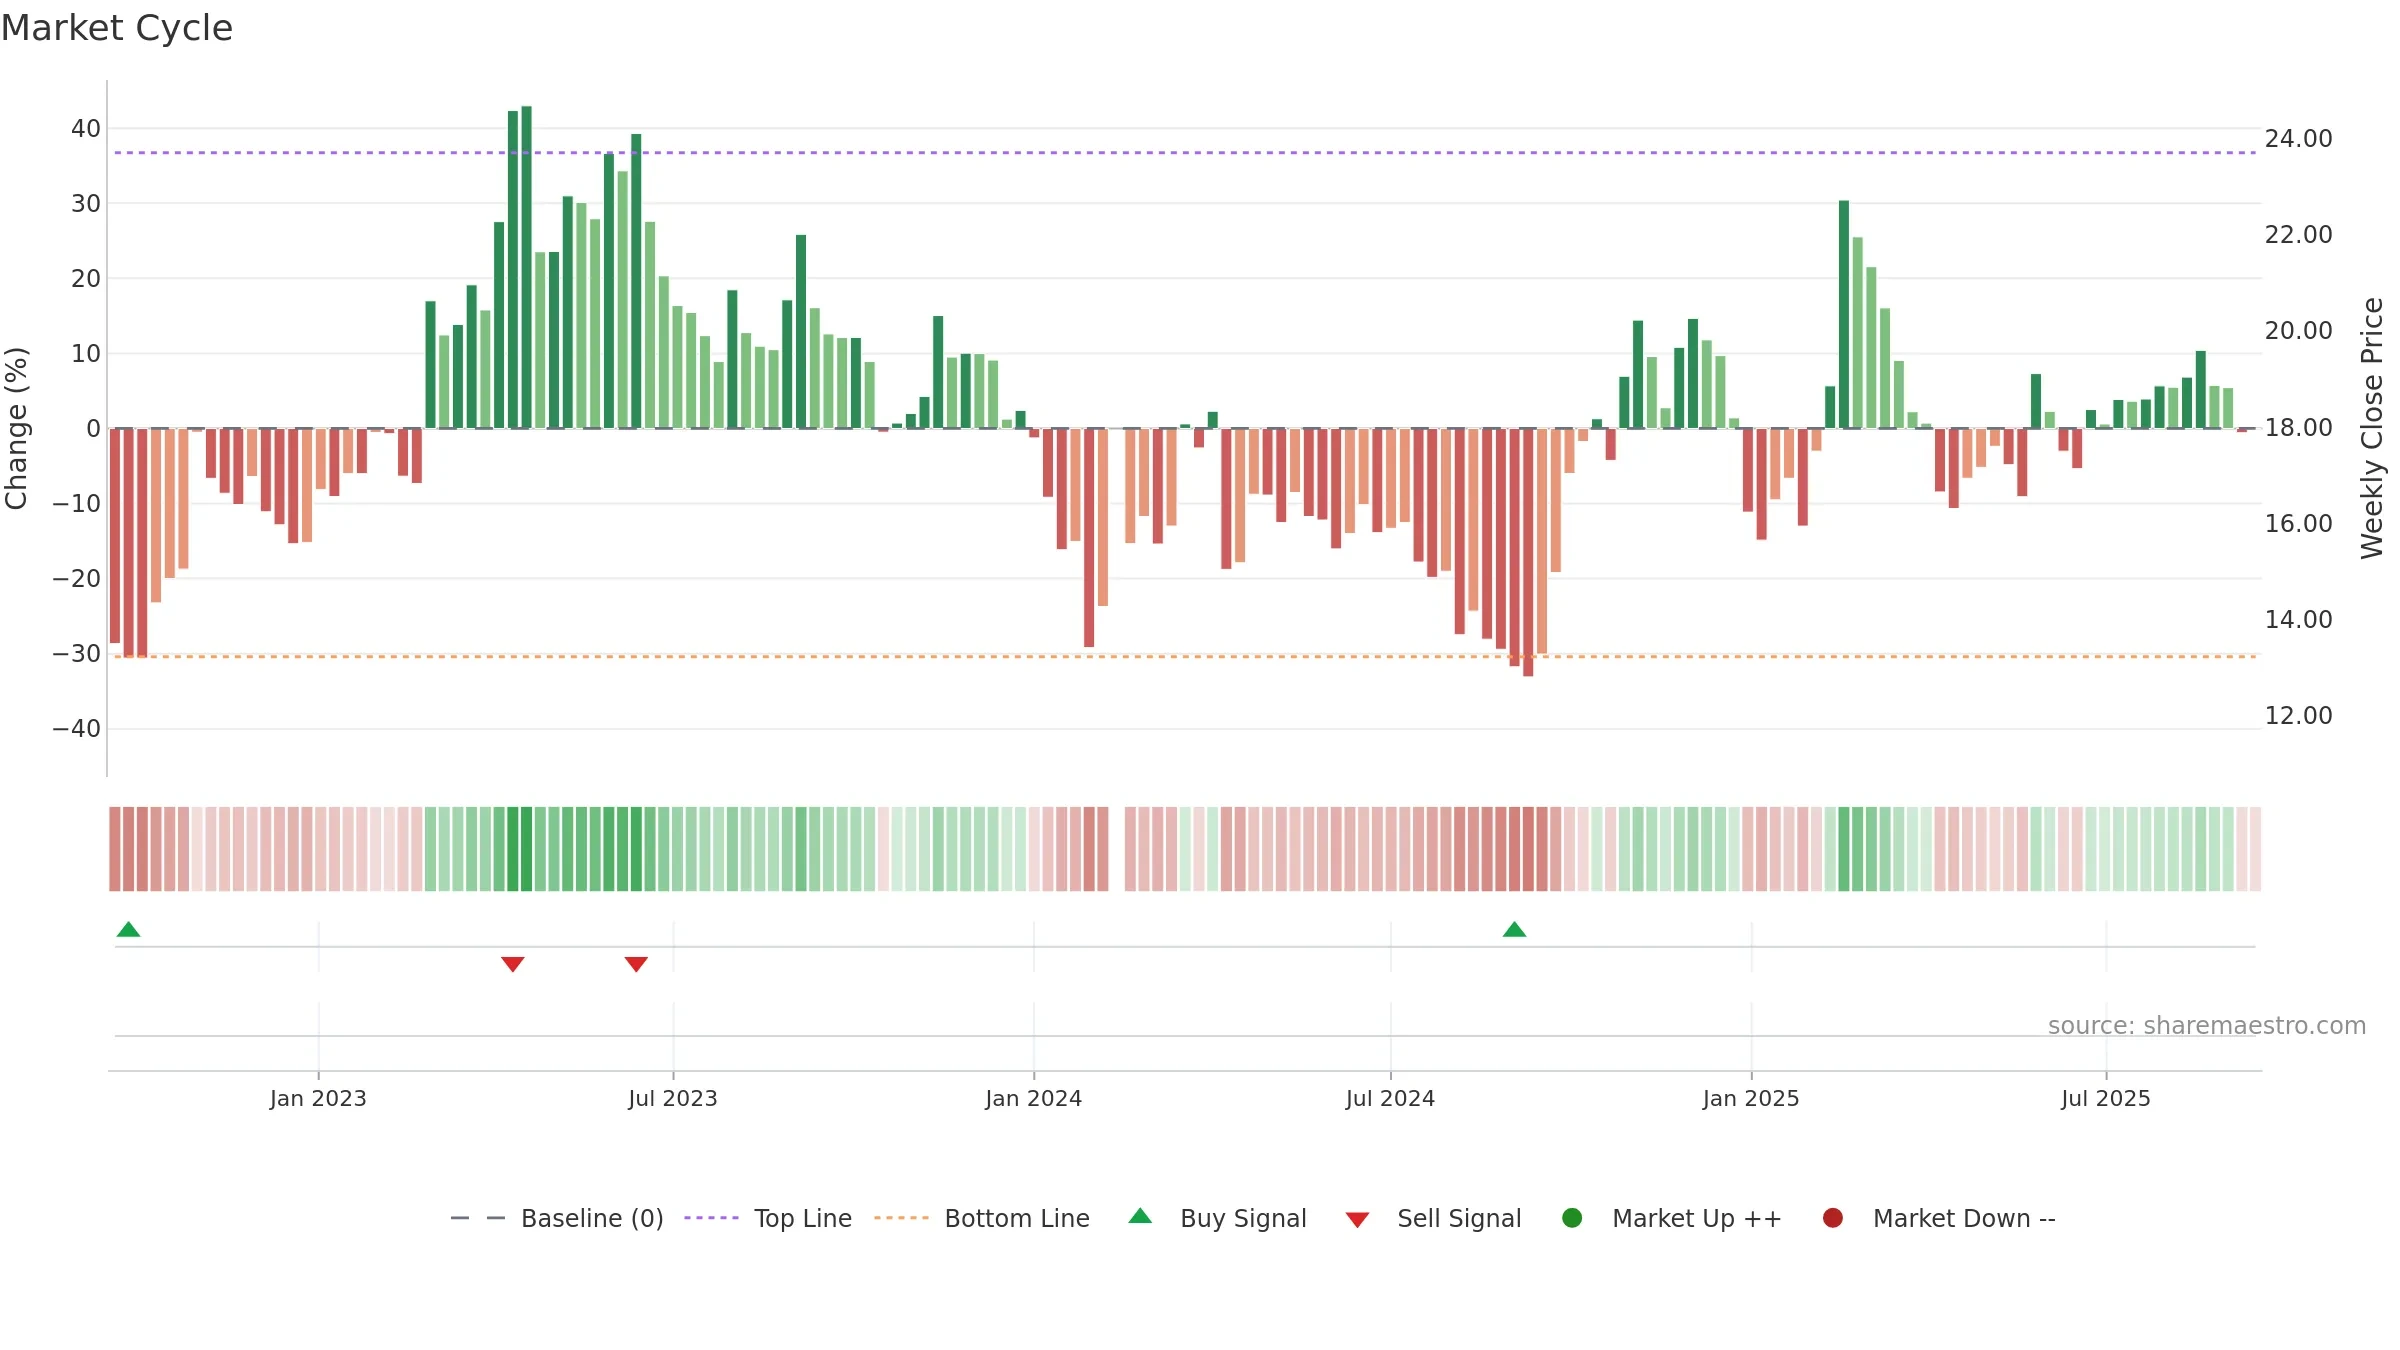Toggle the Baseline (0) legend entry
The image size is (2400, 1350).
(x=557, y=1218)
